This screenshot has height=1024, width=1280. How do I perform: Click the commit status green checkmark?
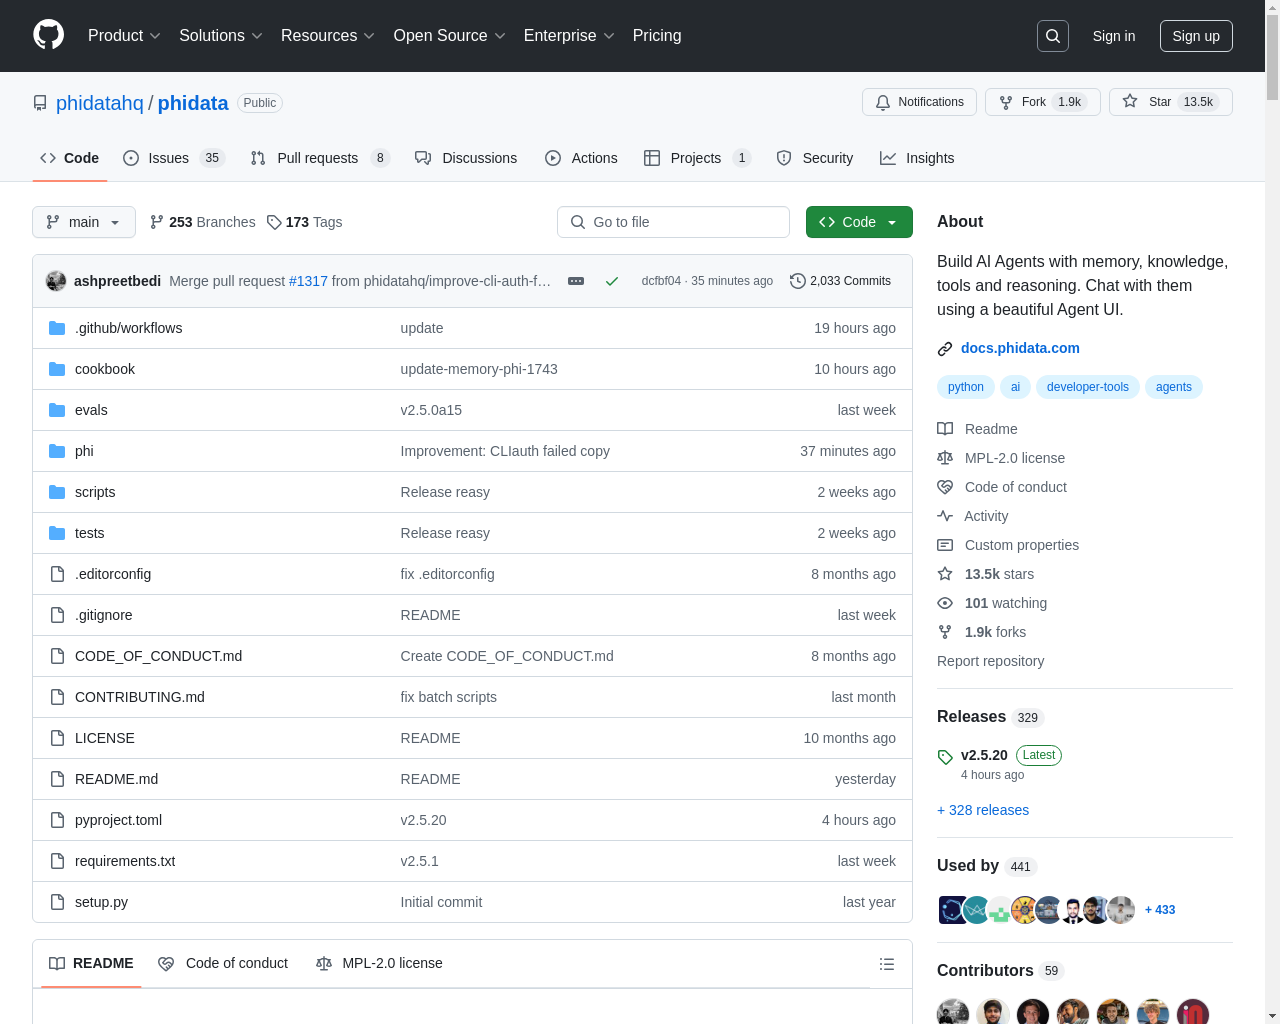612,281
